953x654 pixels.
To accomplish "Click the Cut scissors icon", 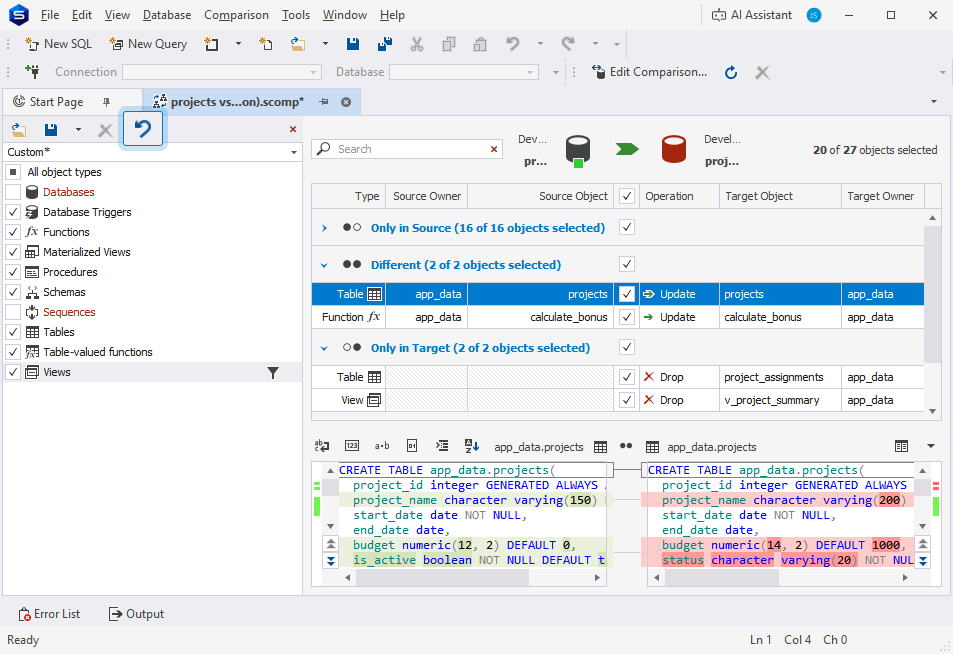I will point(417,44).
